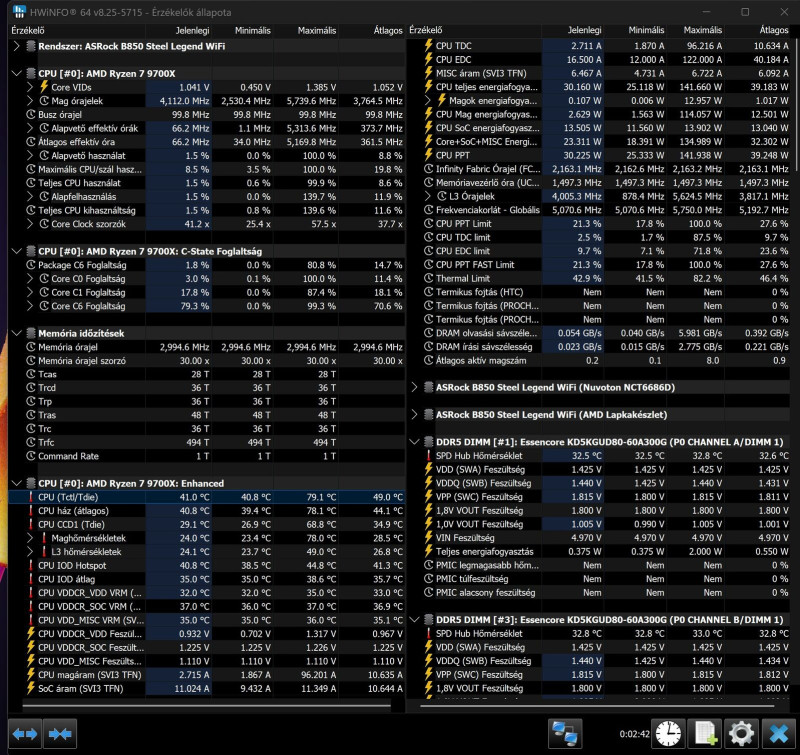Start logging with the sheet-plus icon
The height and width of the screenshot is (755, 800).
click(x=705, y=734)
